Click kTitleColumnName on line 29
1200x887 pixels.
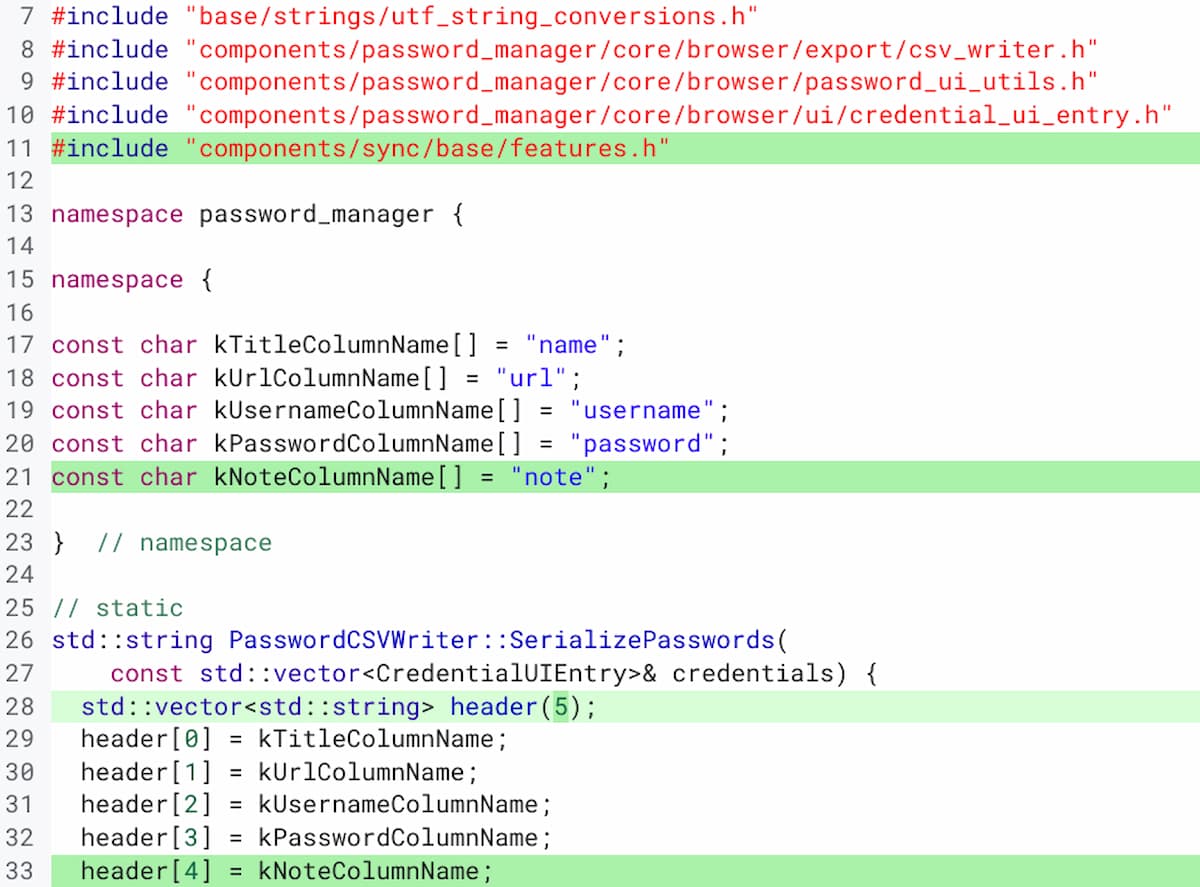(x=375, y=740)
